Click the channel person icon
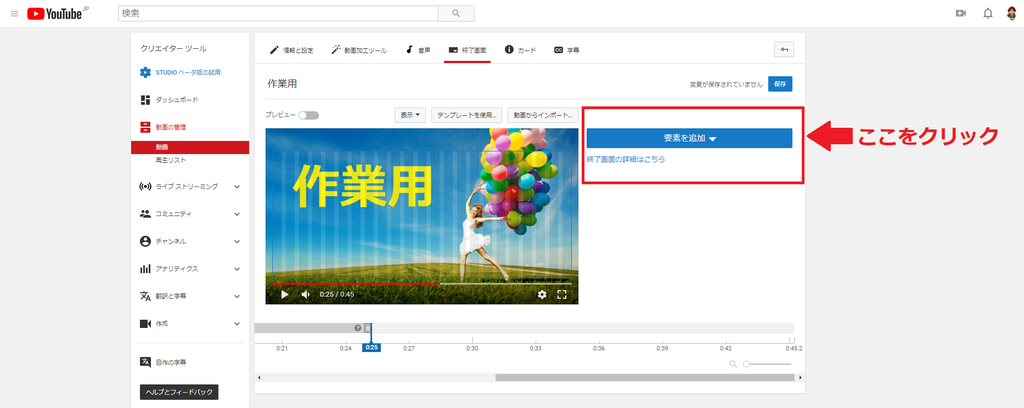The height and width of the screenshot is (408, 1024). point(146,241)
